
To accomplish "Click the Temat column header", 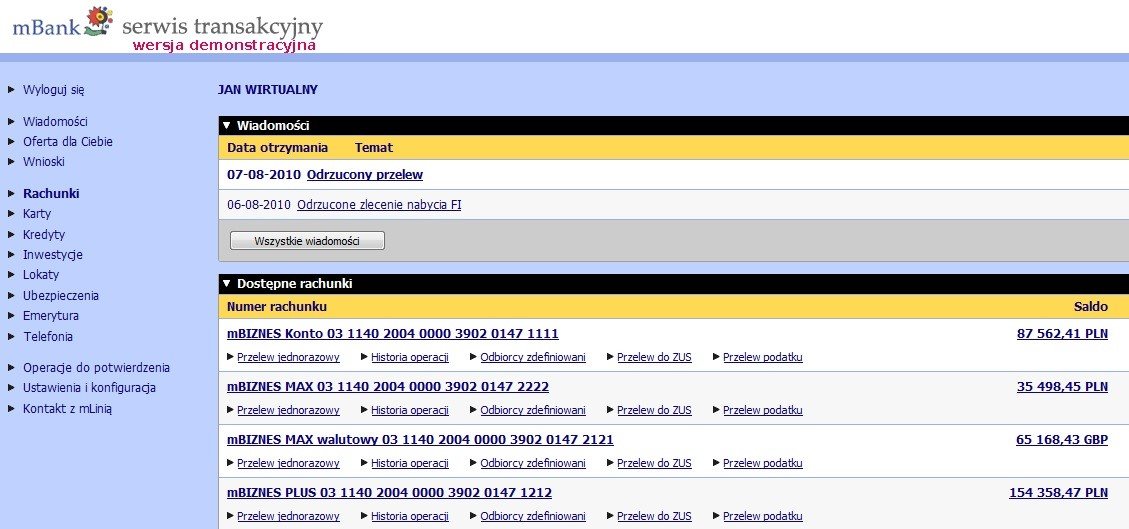I will point(374,148).
